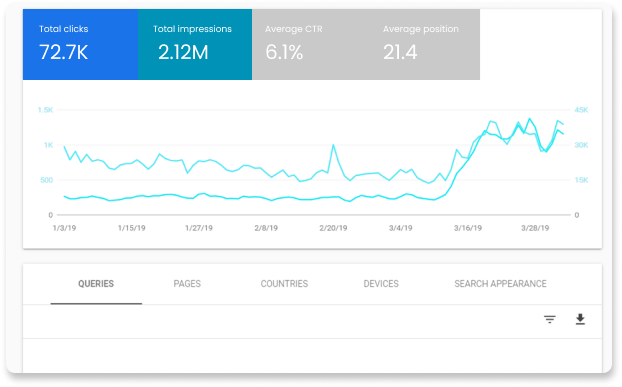This screenshot has width=622, height=387.
Task: Click the 1/27/19 date label
Action: click(199, 228)
